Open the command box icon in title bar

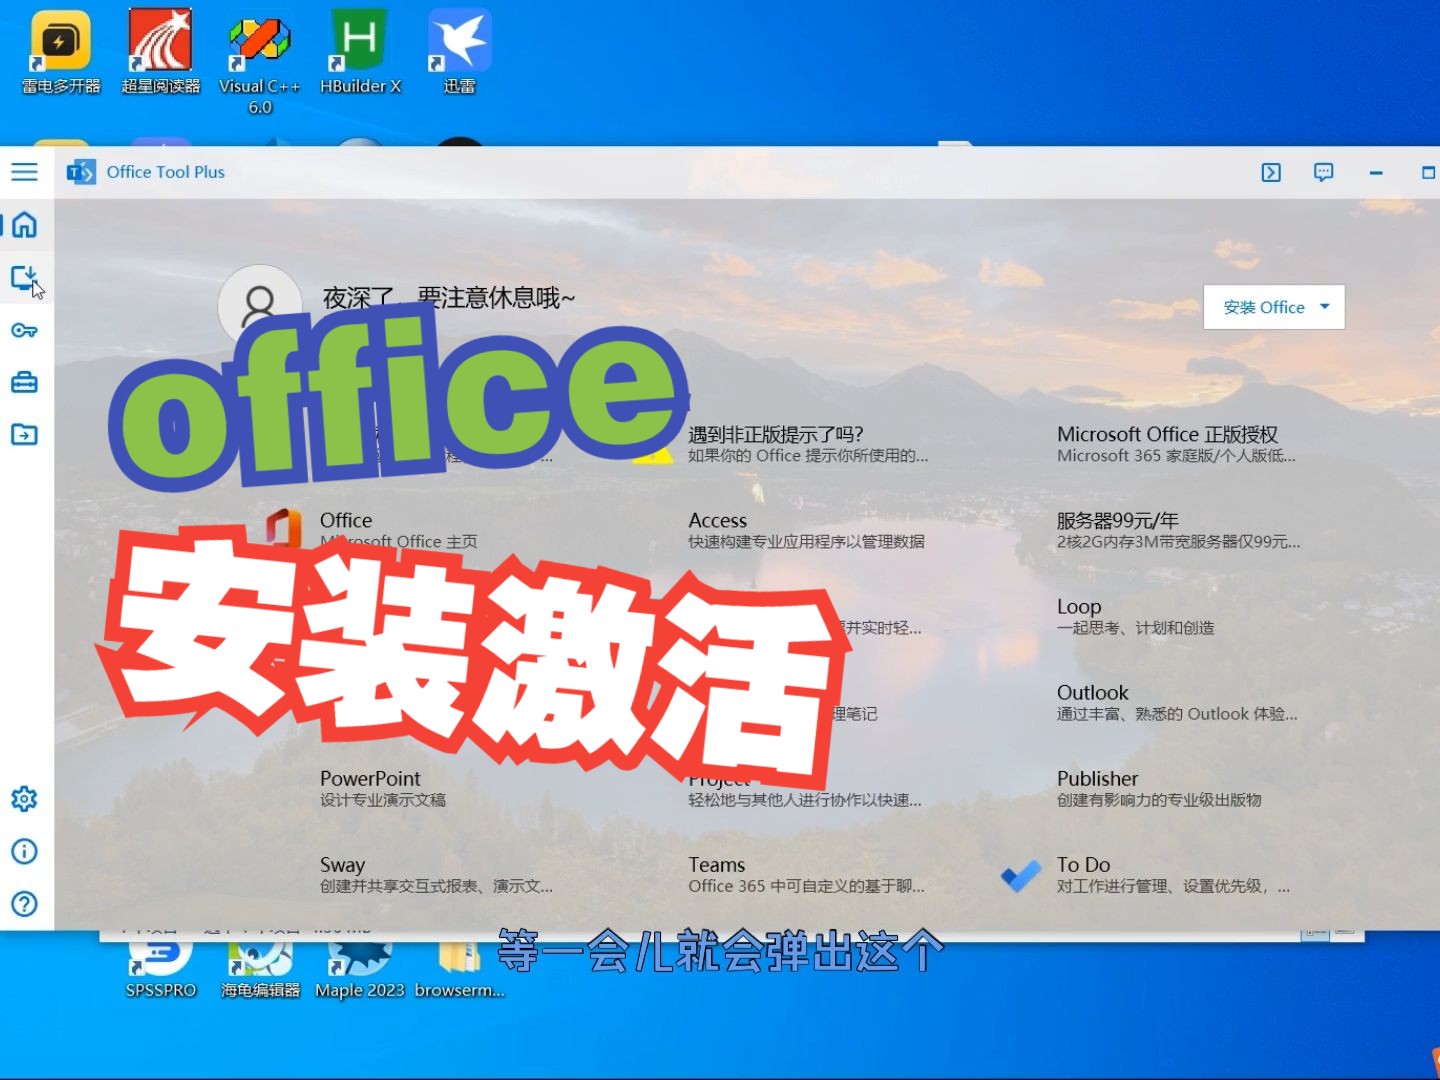coord(1271,172)
